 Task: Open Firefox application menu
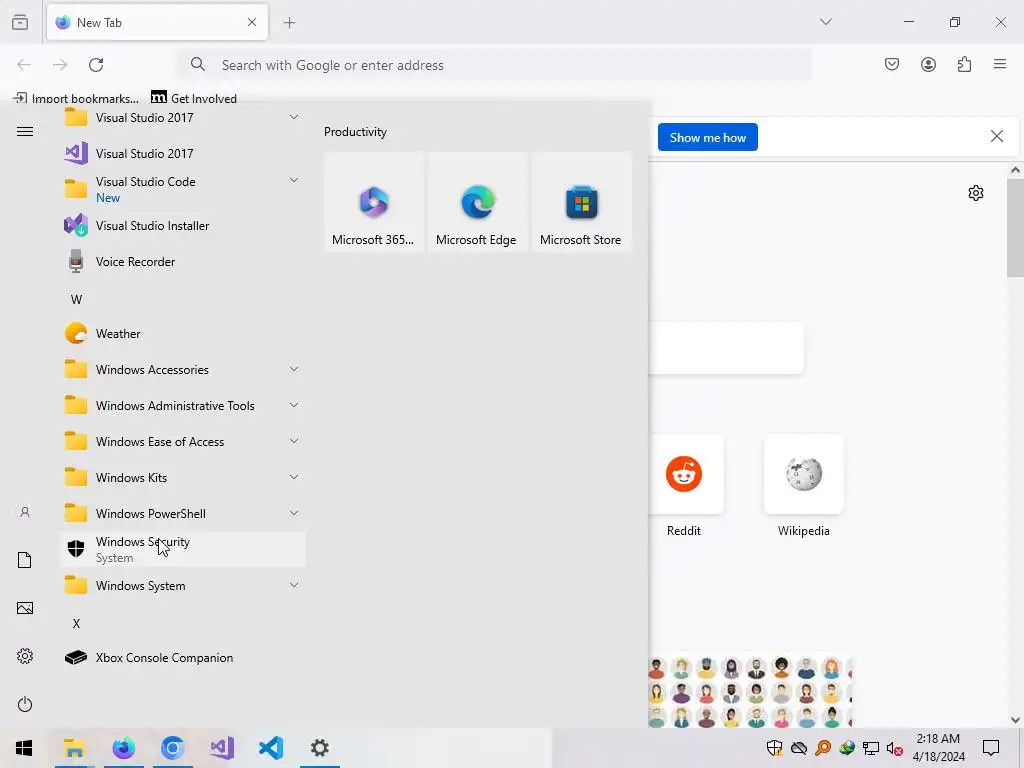click(1000, 64)
